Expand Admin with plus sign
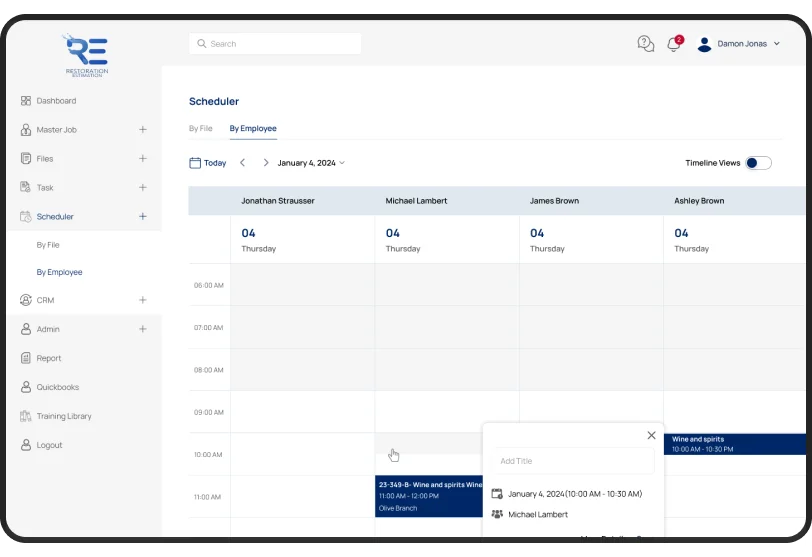 [x=143, y=329]
